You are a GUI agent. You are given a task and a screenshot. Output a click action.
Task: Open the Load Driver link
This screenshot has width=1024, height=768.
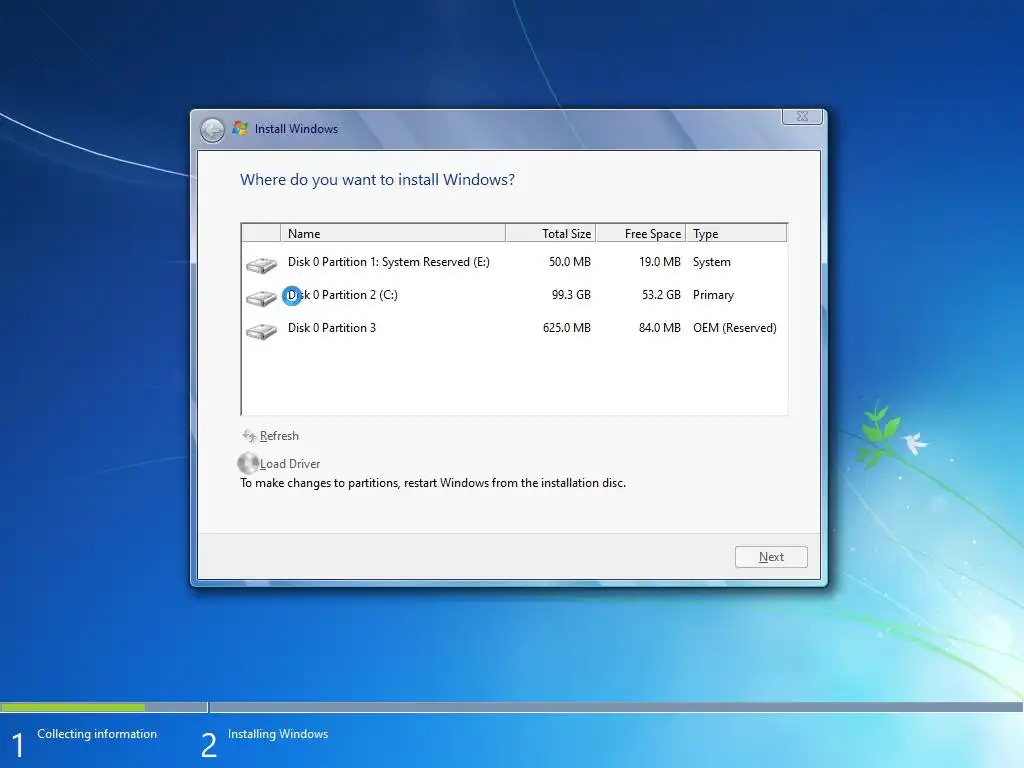[290, 464]
